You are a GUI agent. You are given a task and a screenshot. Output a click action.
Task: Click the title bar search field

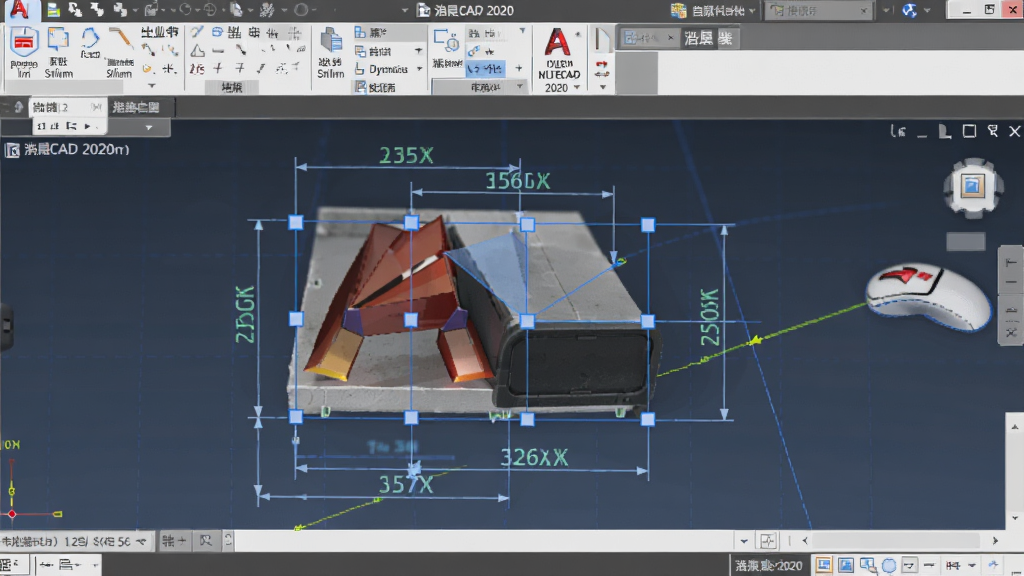[818, 10]
